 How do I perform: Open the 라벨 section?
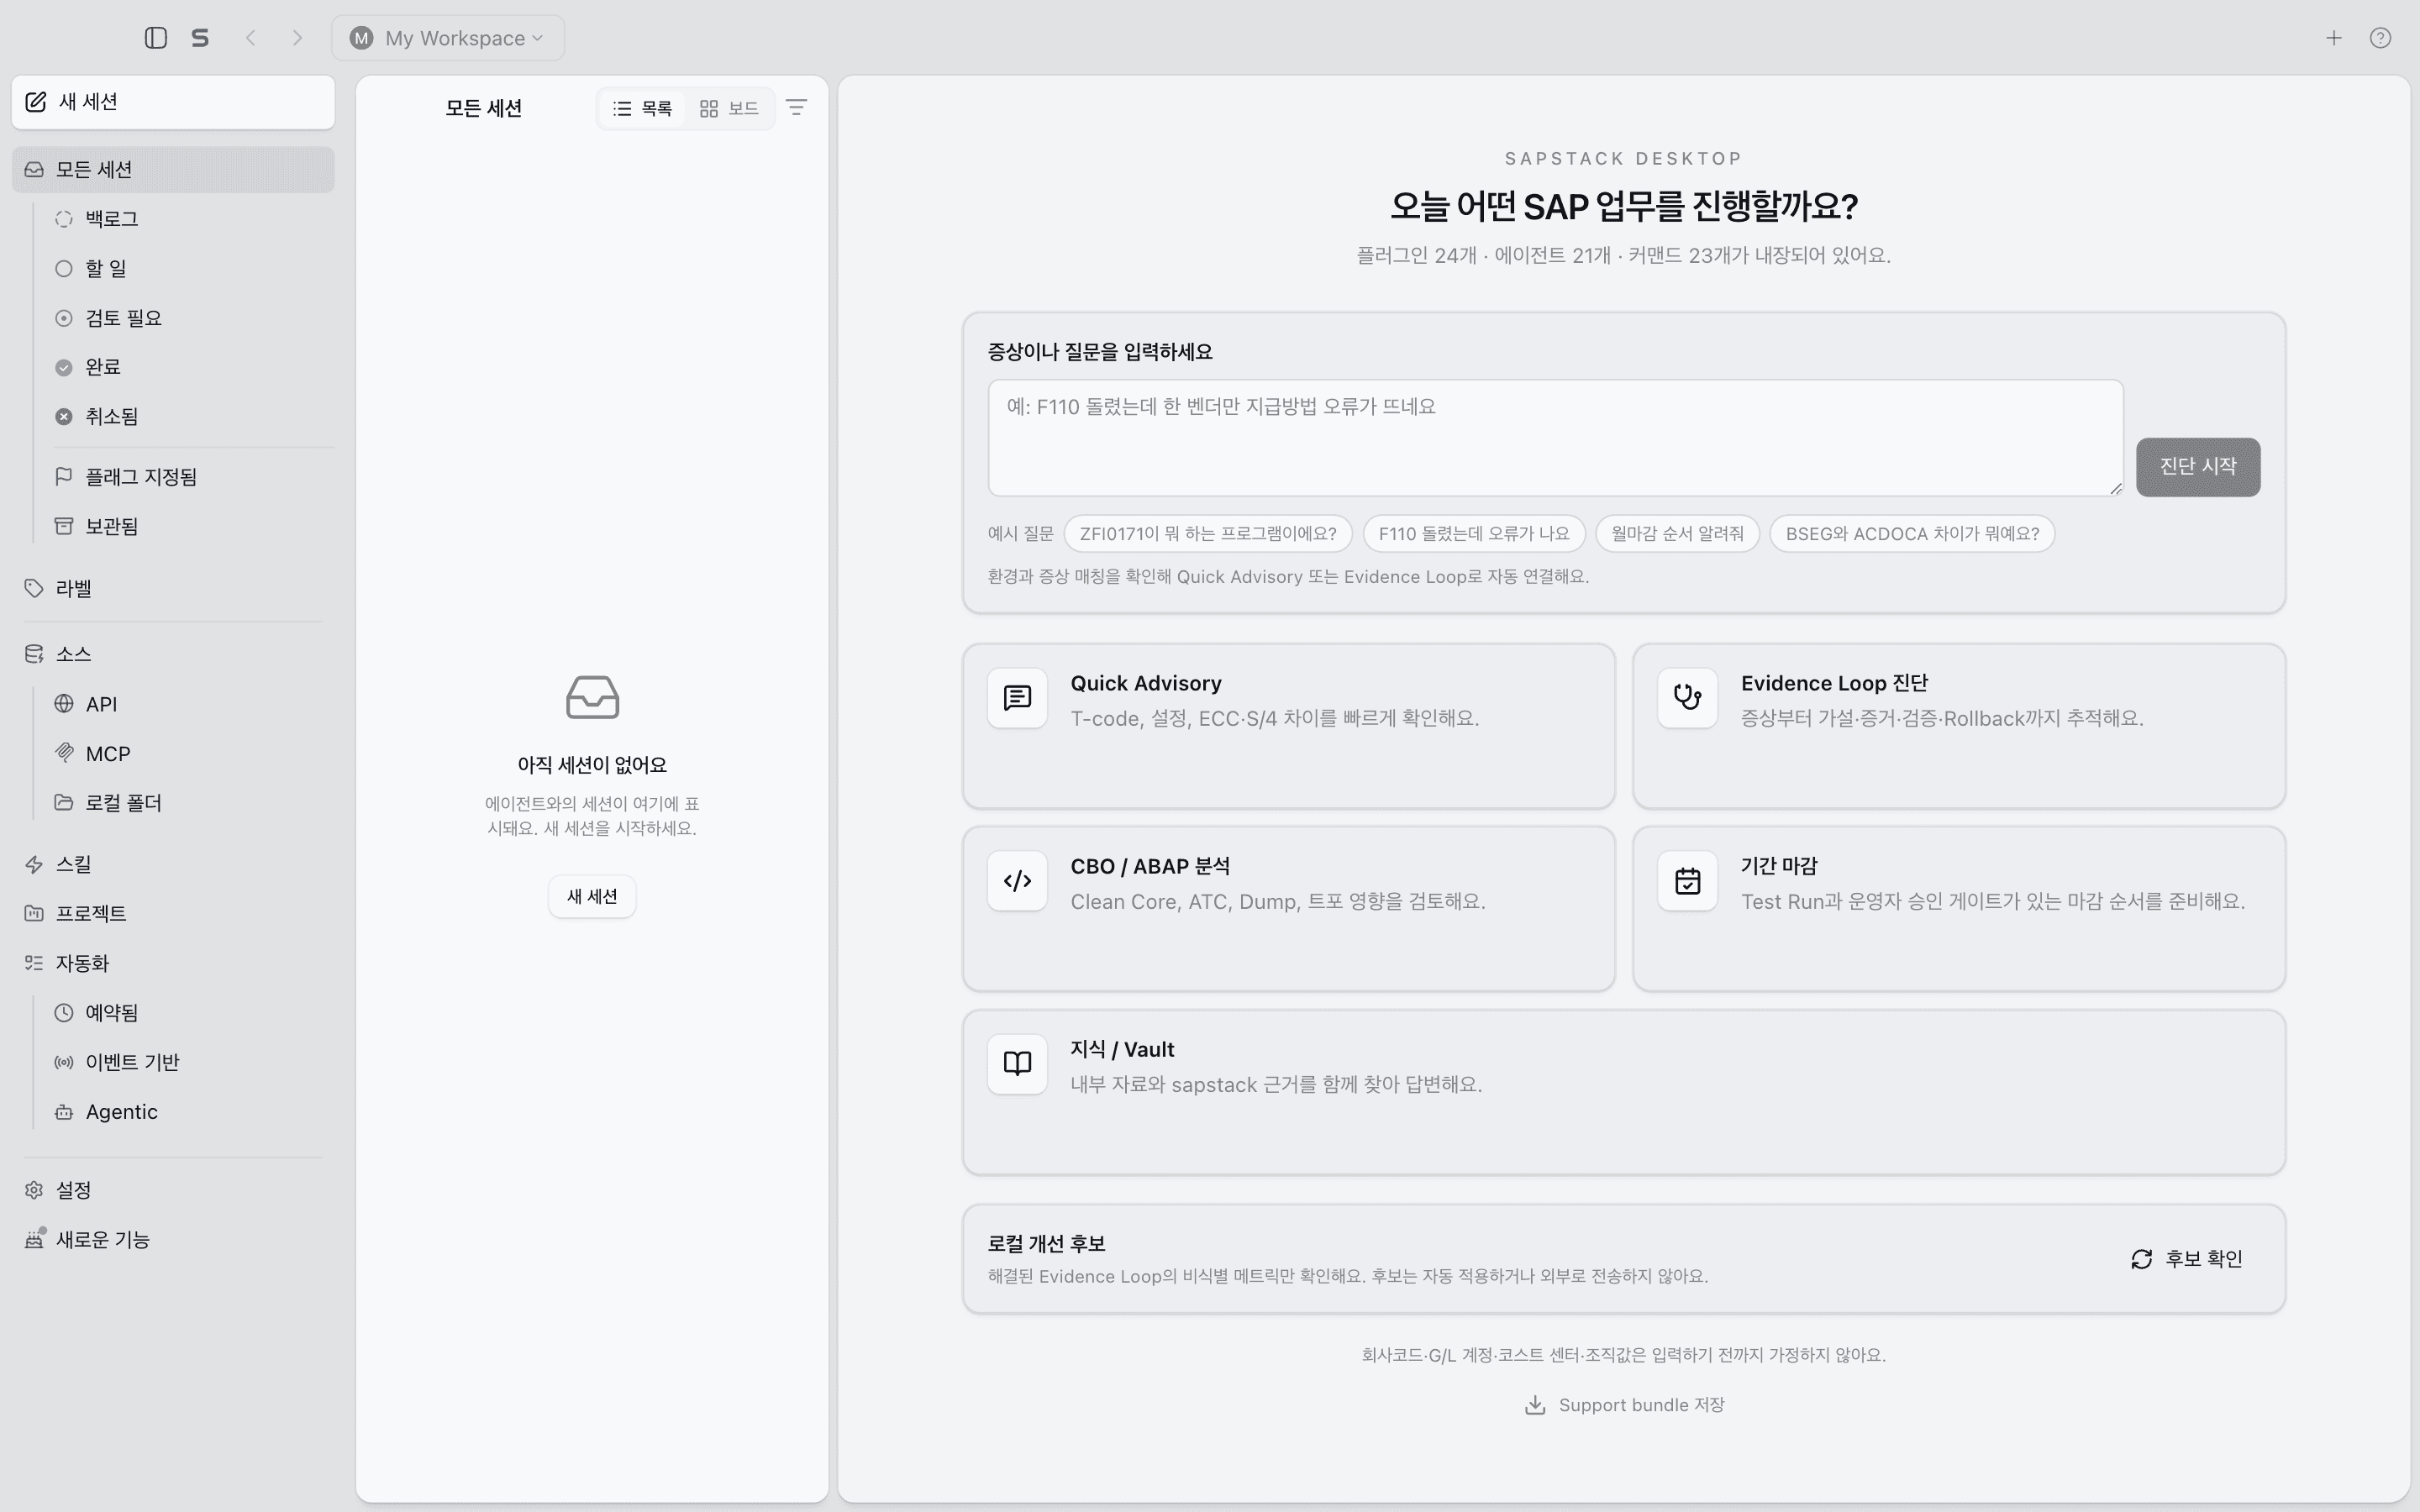[173, 589]
